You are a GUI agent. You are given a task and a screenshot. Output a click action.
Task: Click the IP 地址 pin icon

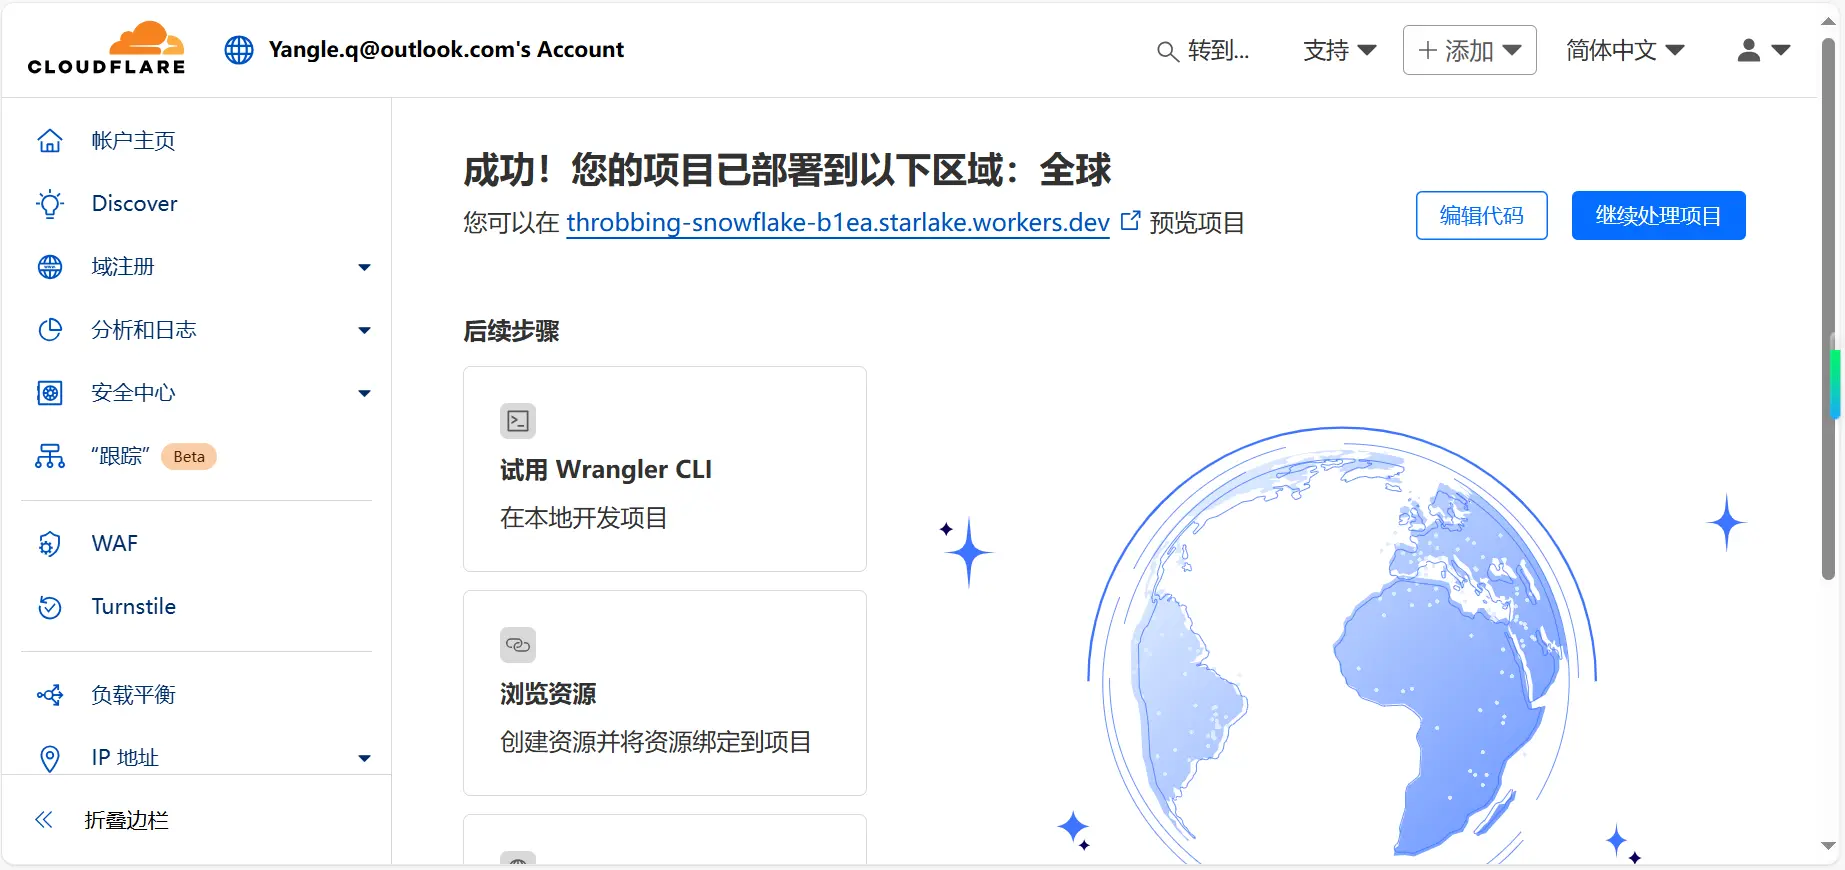50,758
